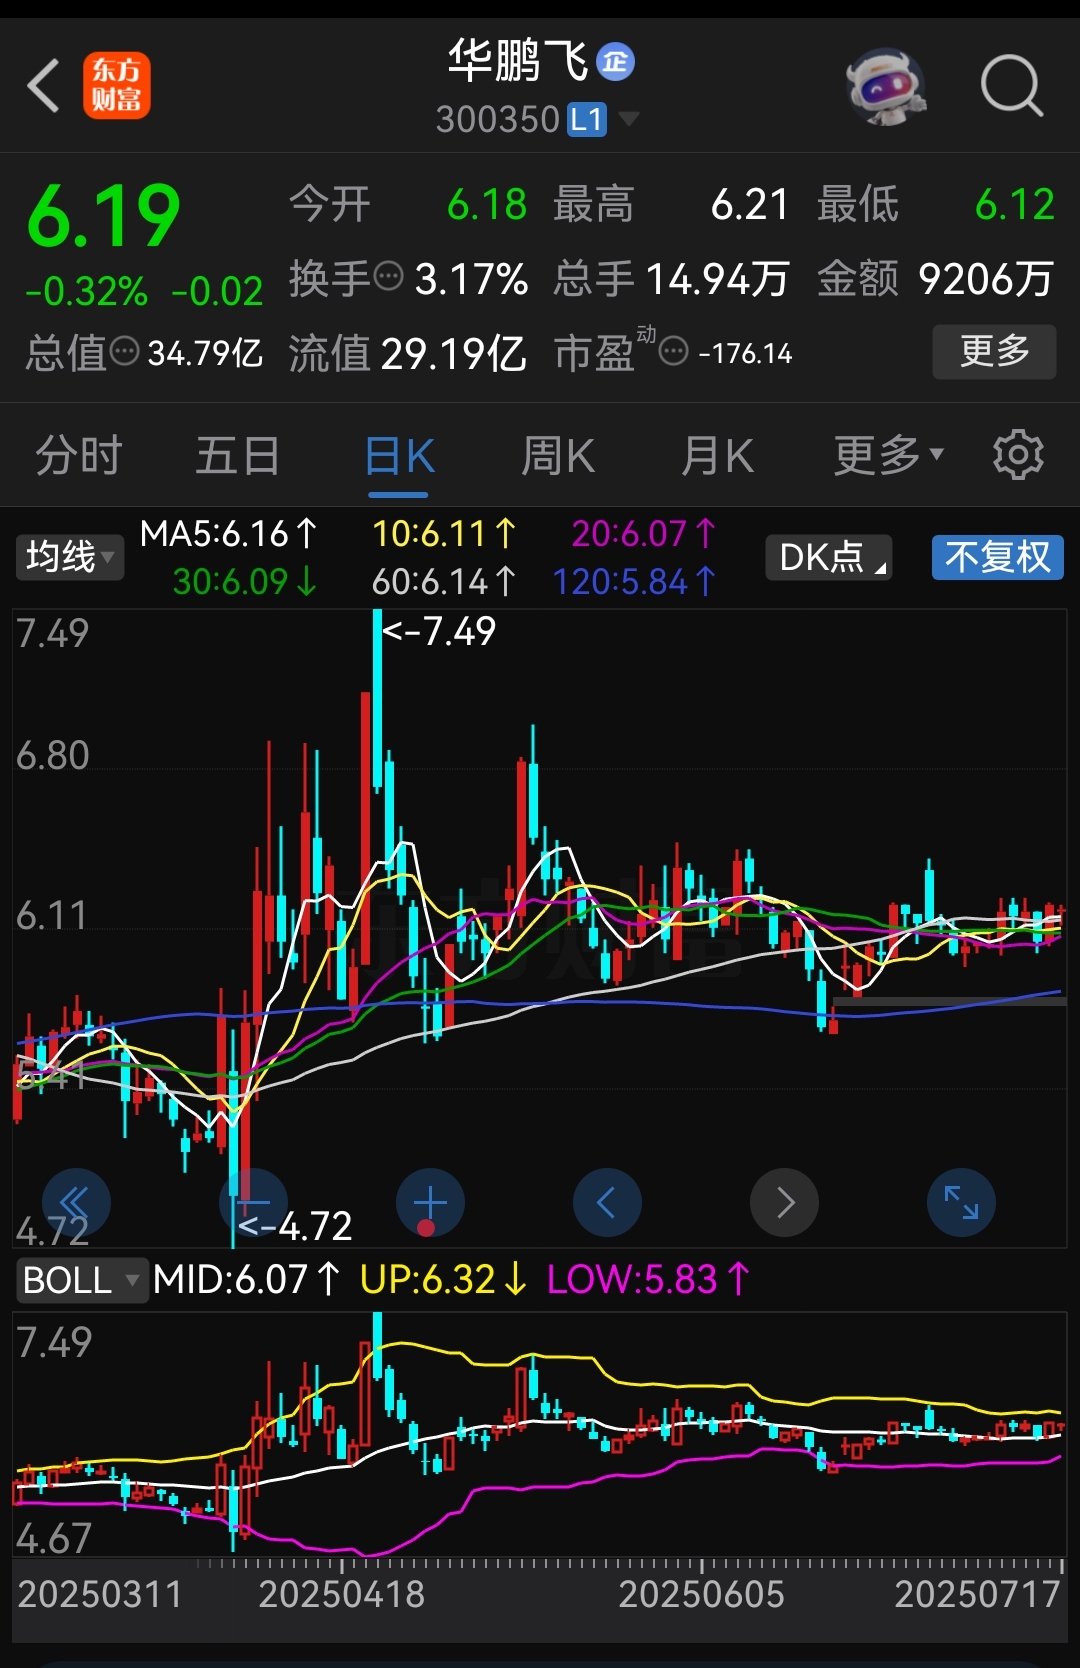Move chart right with right arrow

tap(784, 1202)
